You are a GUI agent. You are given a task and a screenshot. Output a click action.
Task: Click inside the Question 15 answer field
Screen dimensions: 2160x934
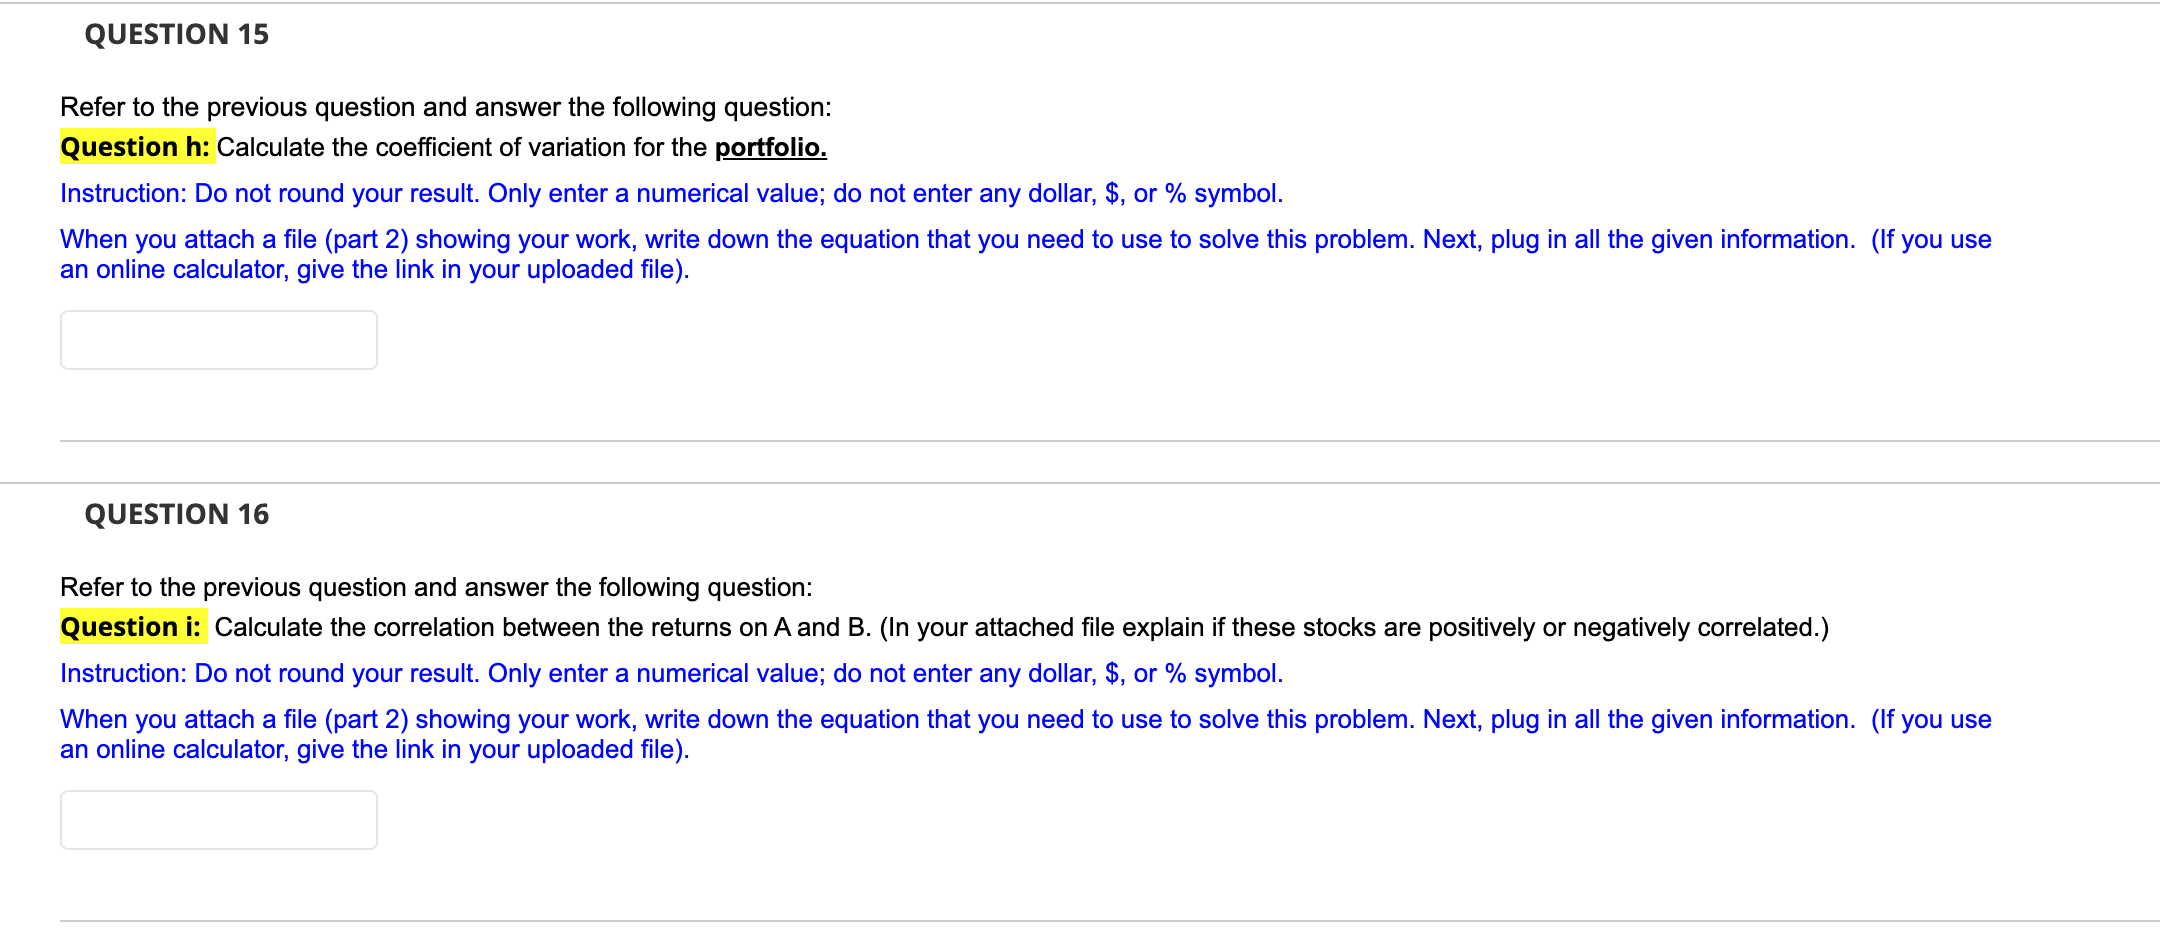[218, 340]
